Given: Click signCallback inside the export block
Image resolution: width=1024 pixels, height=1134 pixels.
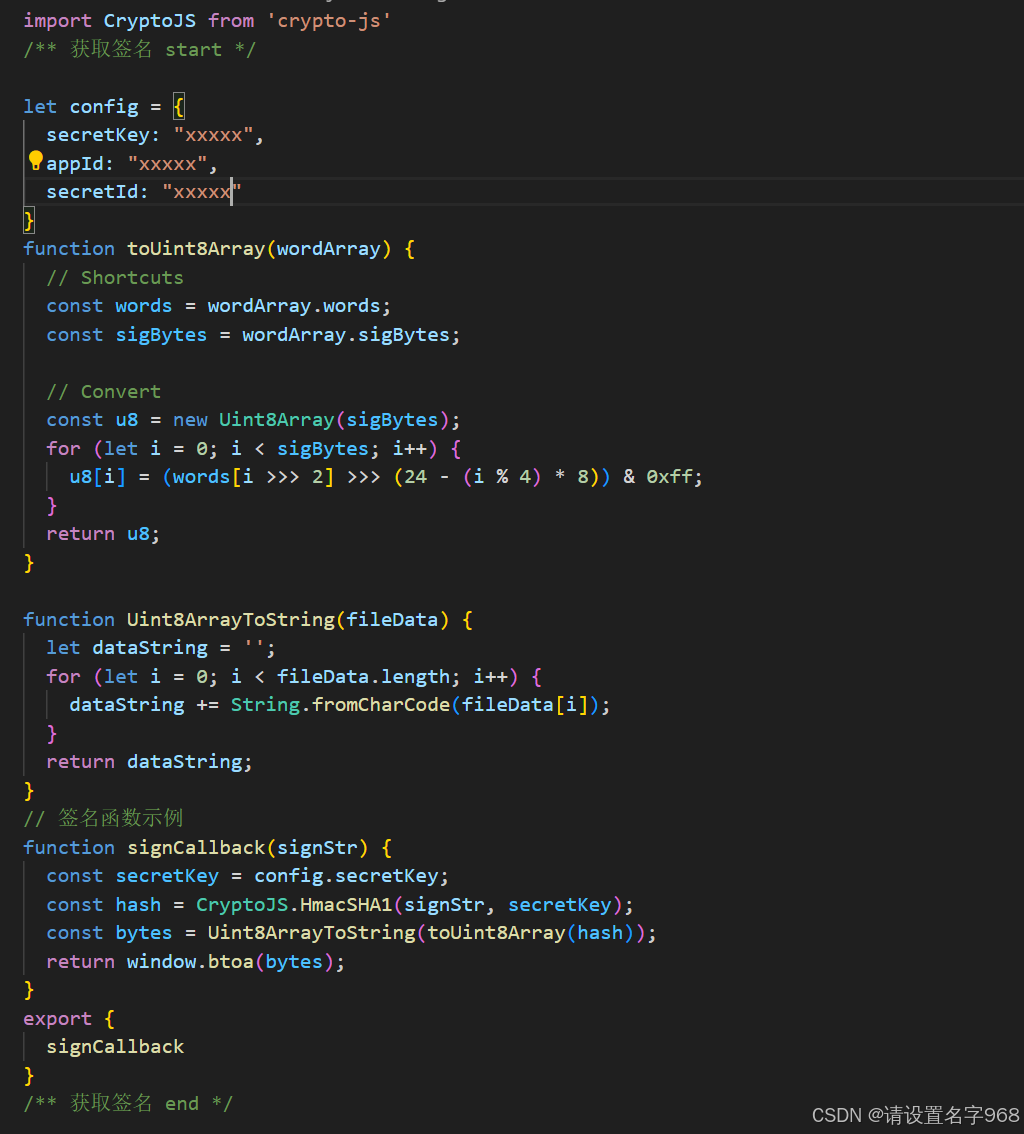Looking at the screenshot, I should (115, 1047).
